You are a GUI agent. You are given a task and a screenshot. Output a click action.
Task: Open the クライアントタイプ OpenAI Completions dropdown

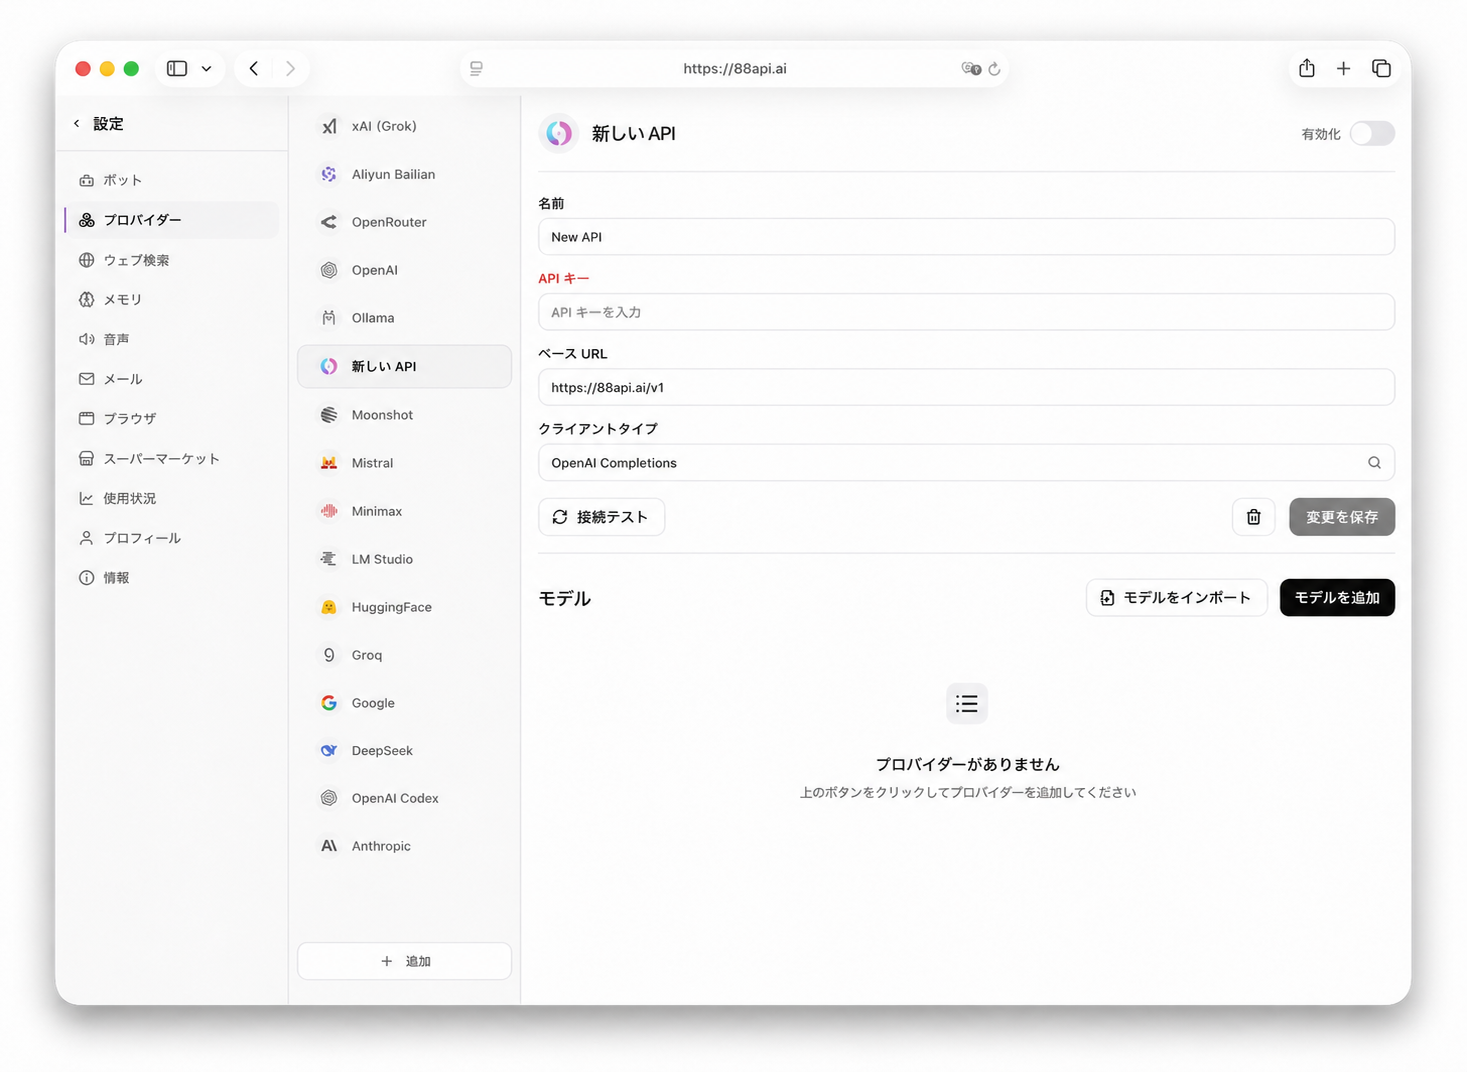pos(966,463)
